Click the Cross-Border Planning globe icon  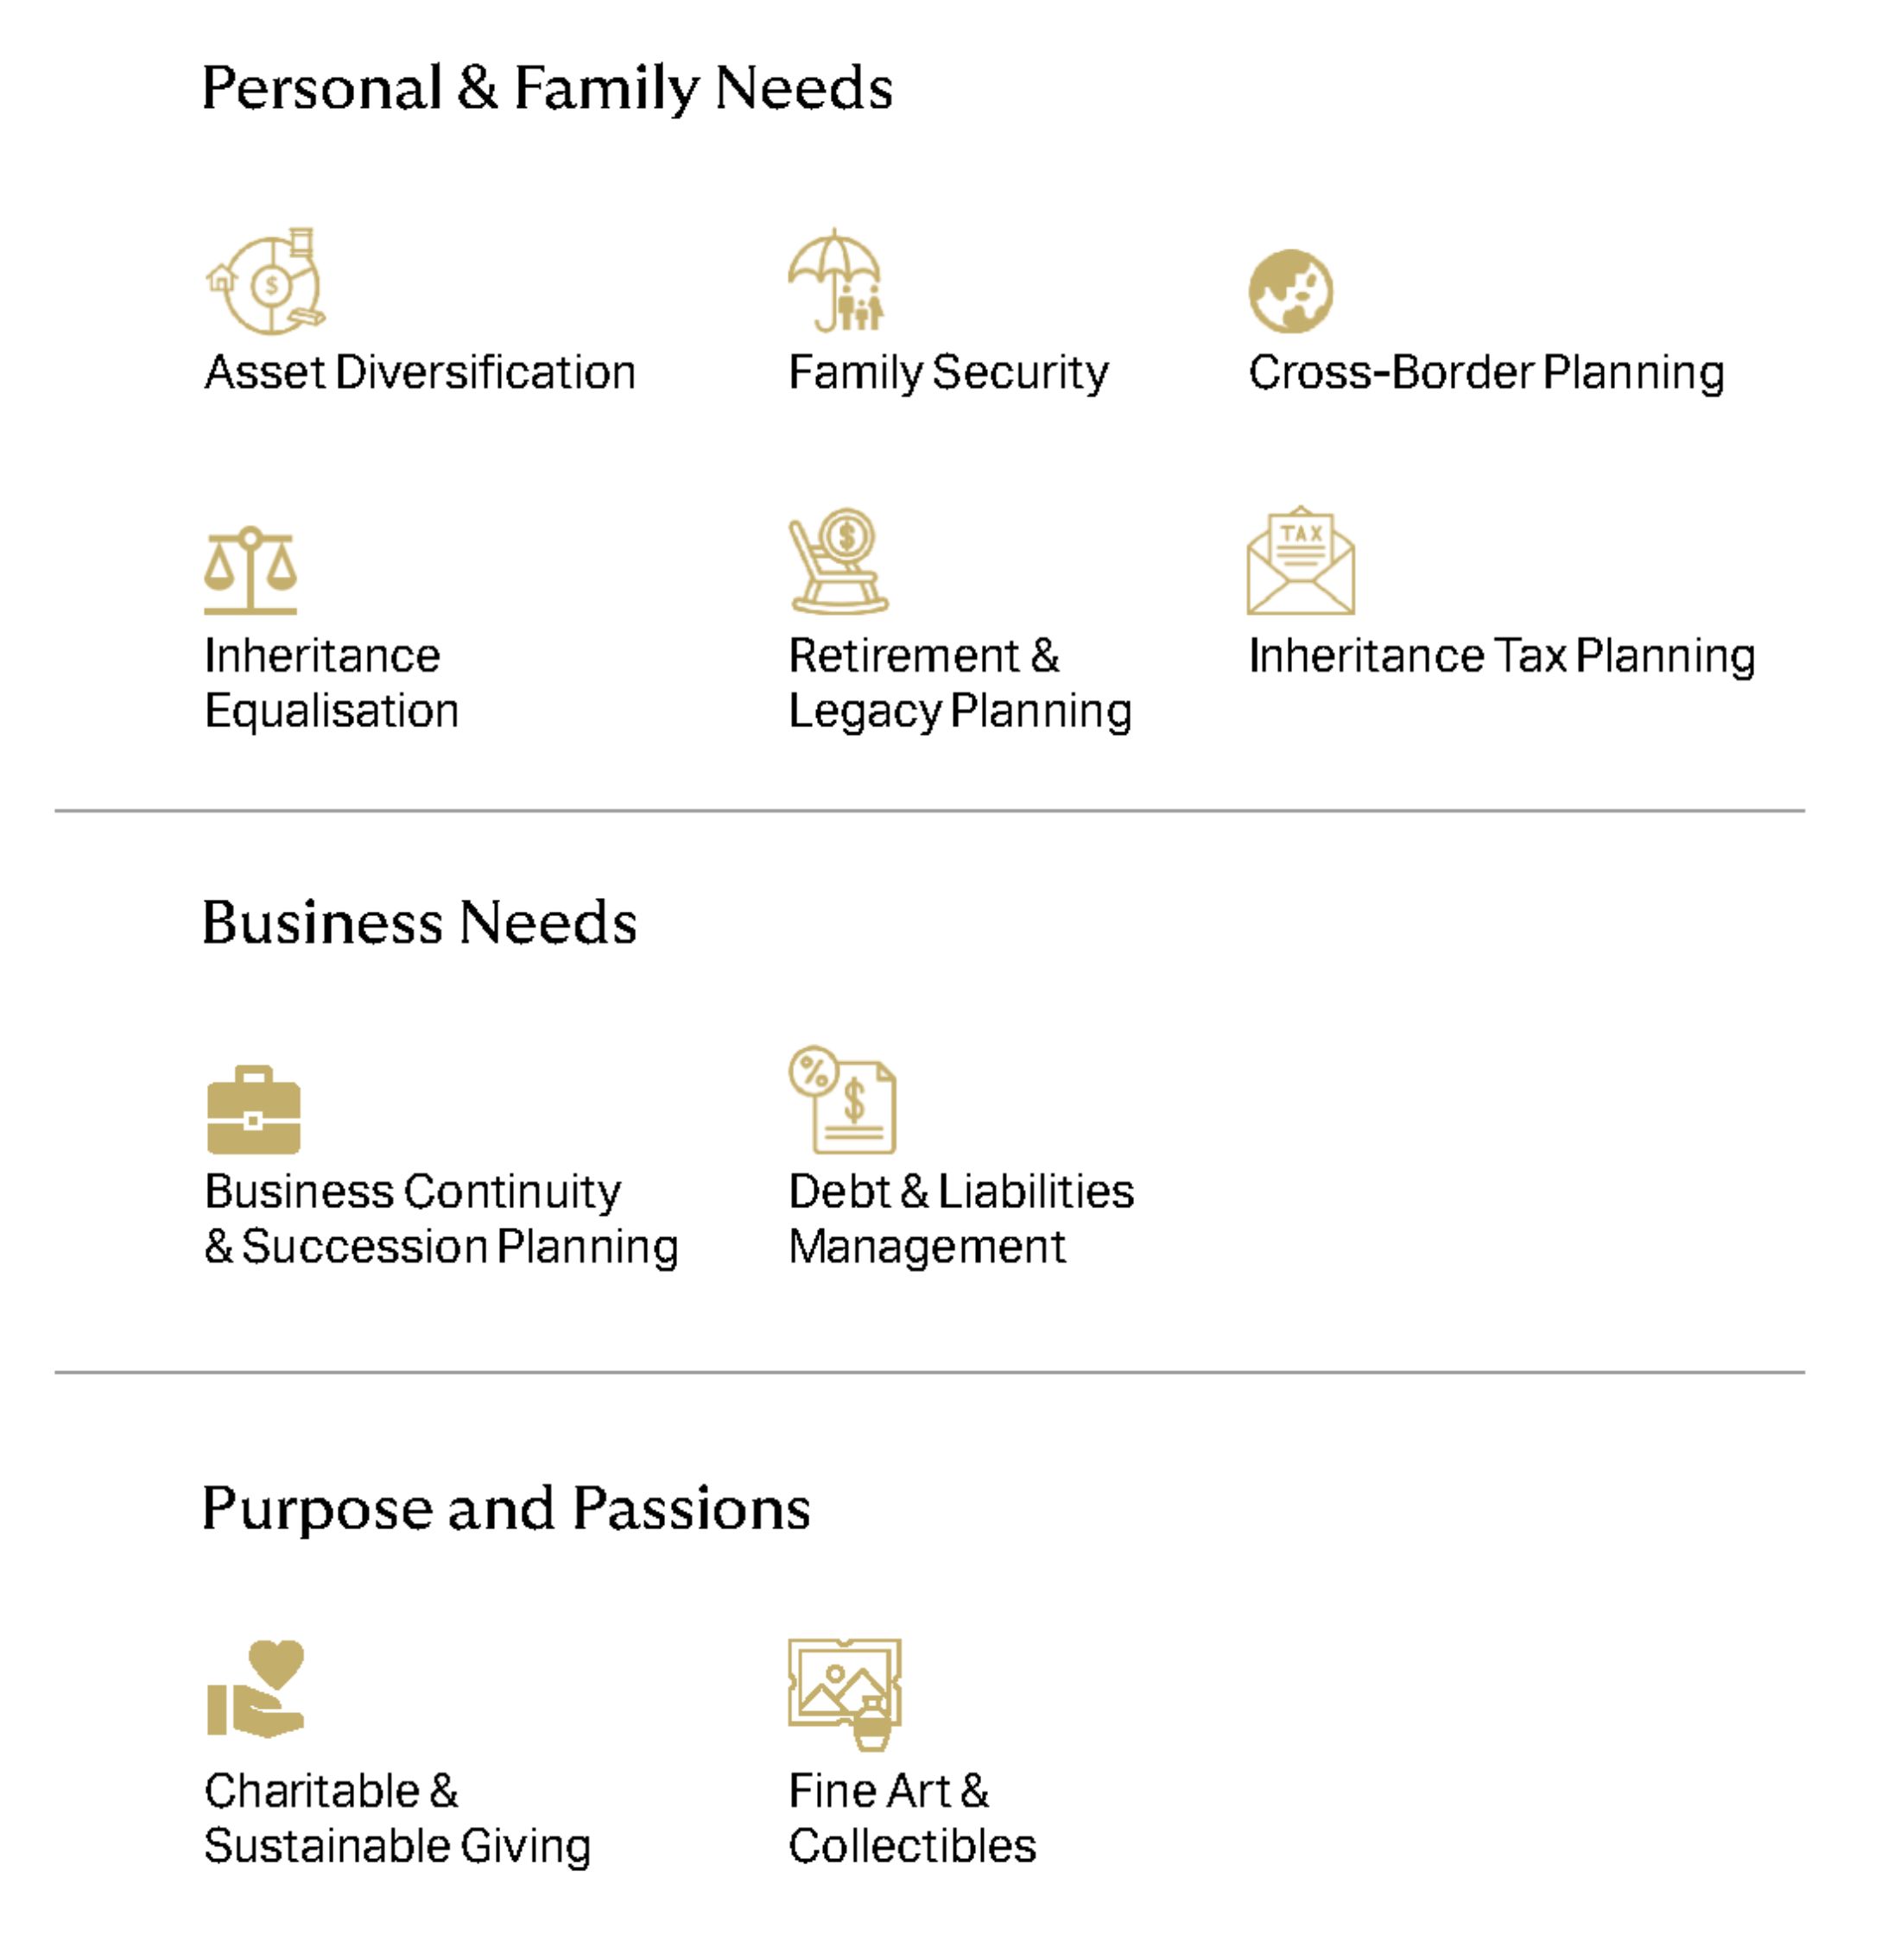[x=1290, y=291]
